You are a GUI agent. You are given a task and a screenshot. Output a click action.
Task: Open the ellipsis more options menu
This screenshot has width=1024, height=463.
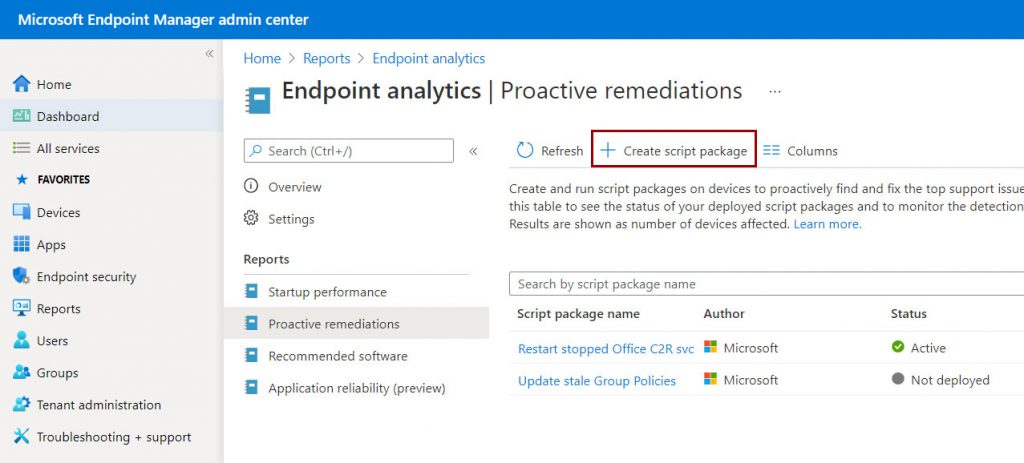coord(775,92)
